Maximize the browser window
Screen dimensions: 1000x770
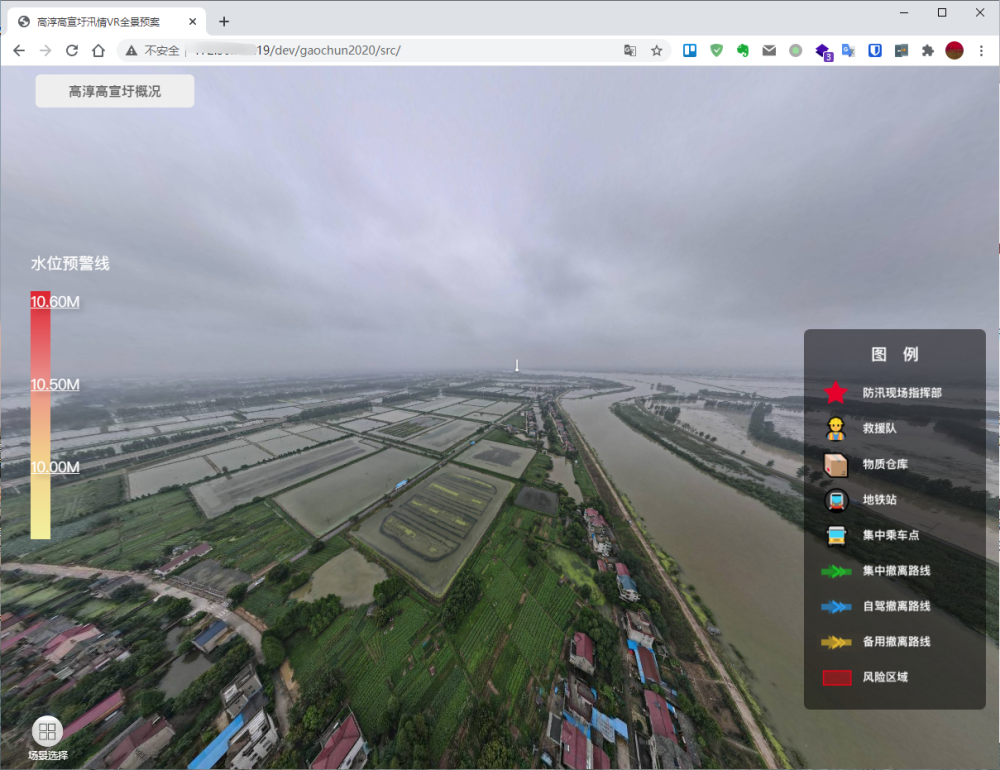(x=942, y=13)
